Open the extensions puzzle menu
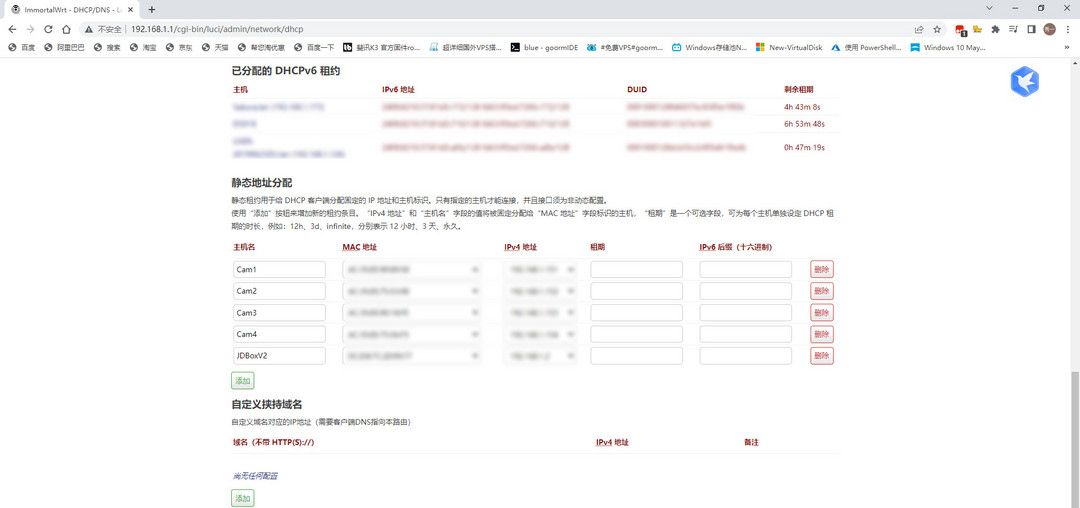 coord(995,30)
